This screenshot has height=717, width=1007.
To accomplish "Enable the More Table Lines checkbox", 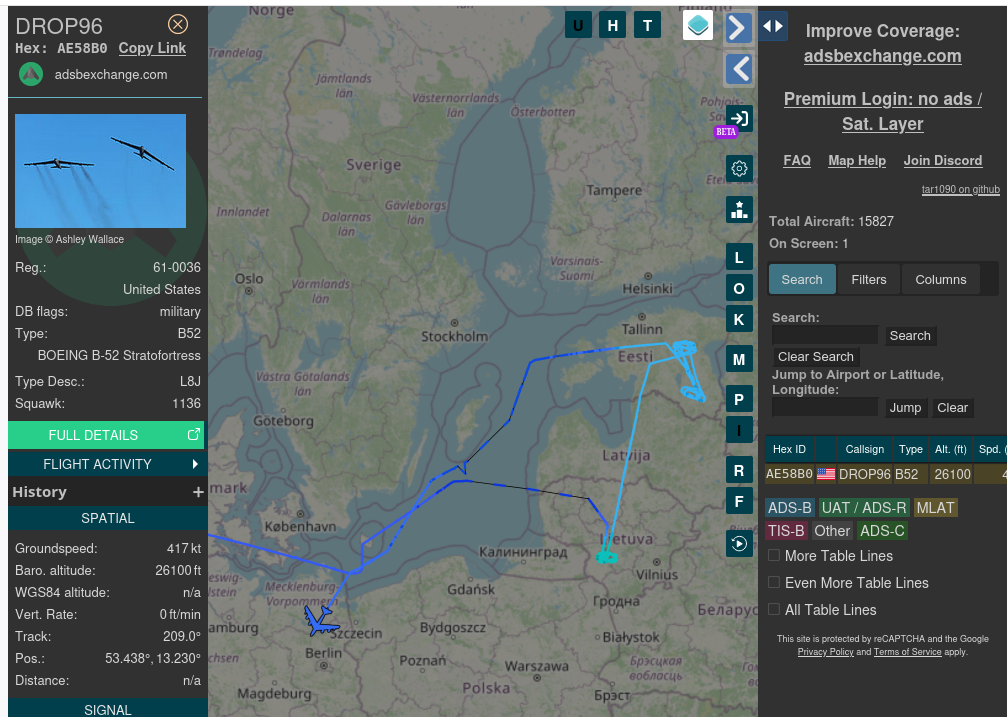I will pos(774,556).
